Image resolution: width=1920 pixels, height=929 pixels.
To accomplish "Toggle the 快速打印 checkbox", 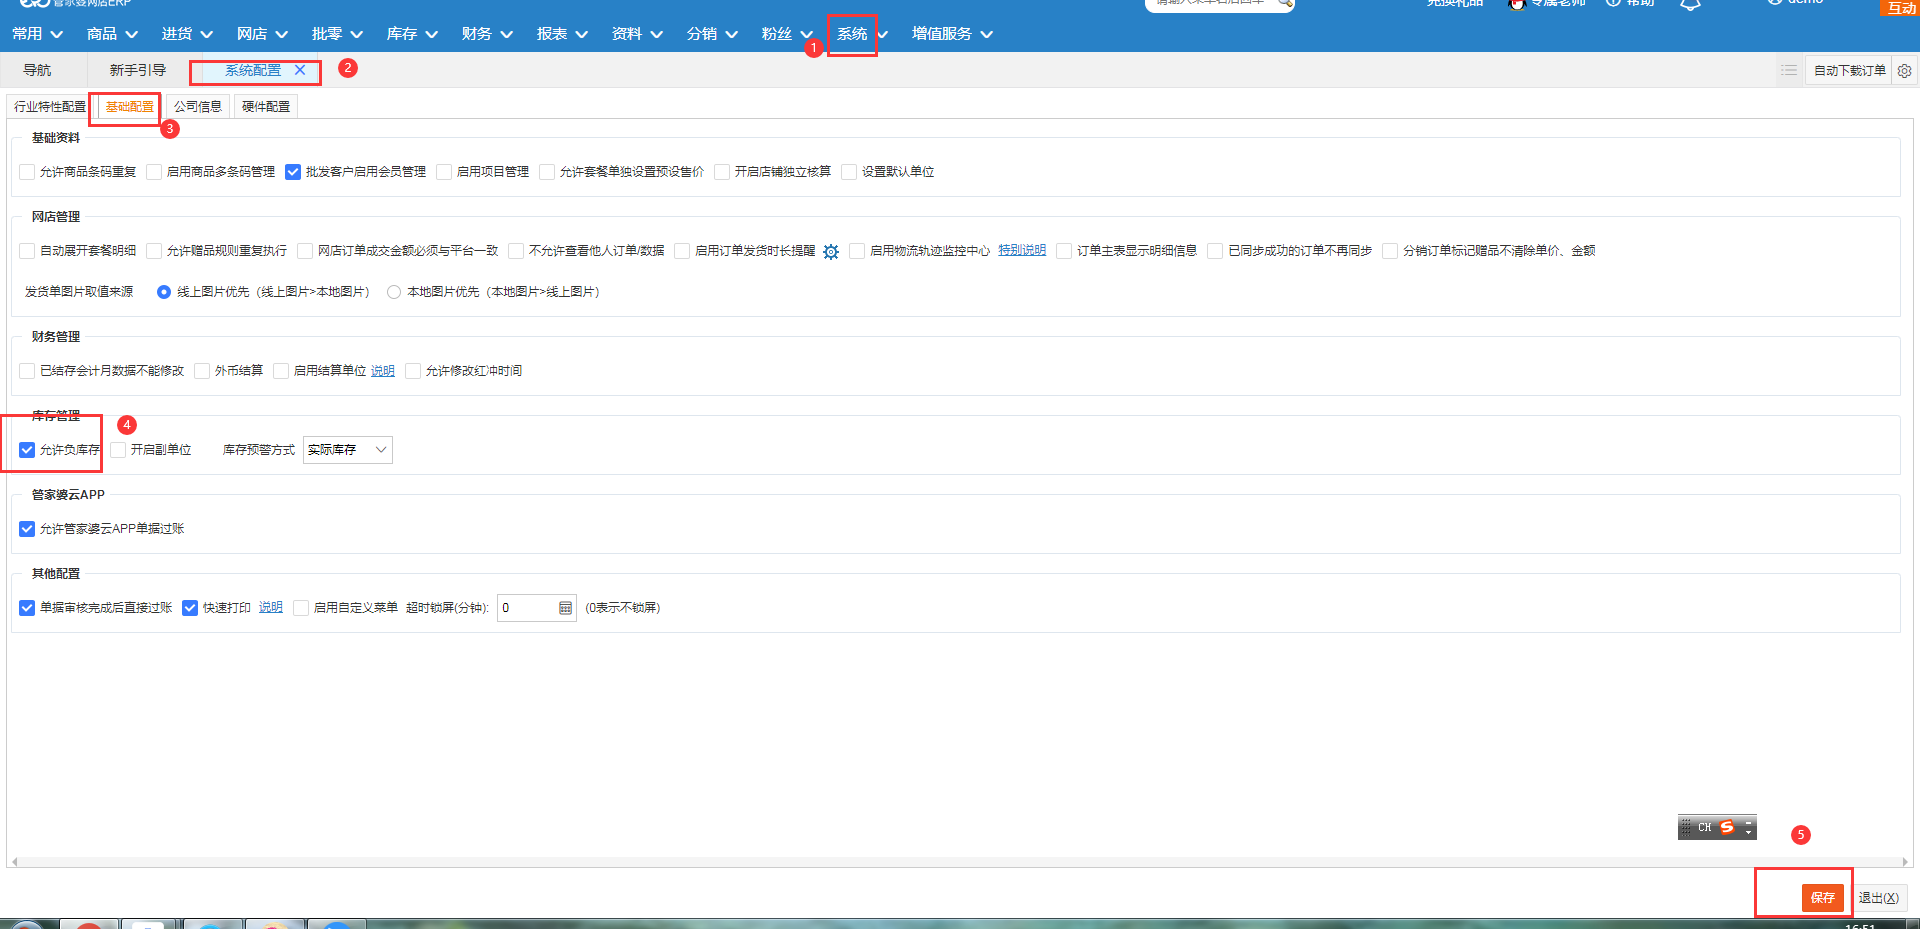I will (x=190, y=608).
